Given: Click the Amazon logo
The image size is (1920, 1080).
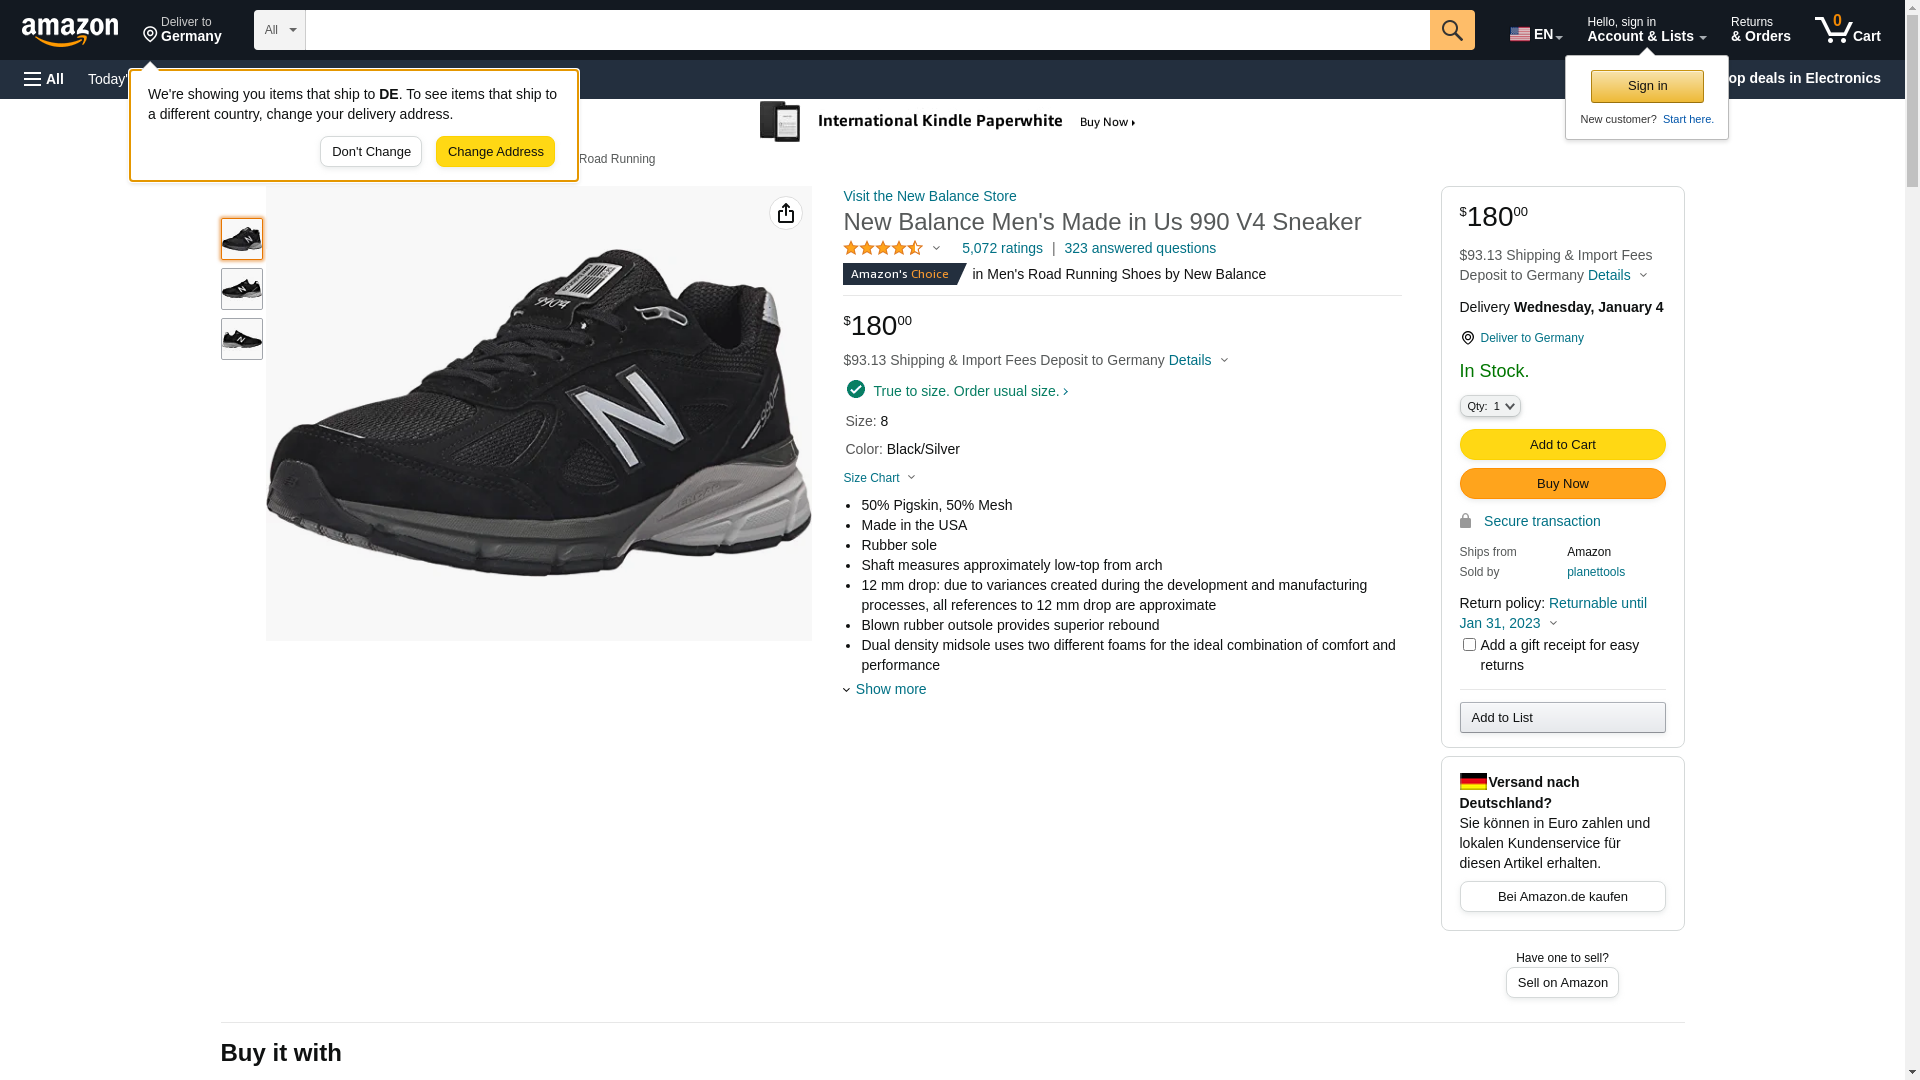Looking at the screenshot, I should coord(70,31).
